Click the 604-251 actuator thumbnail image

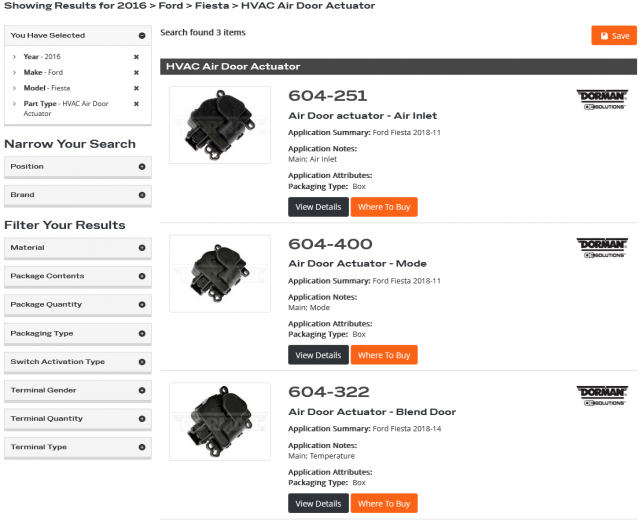[219, 124]
